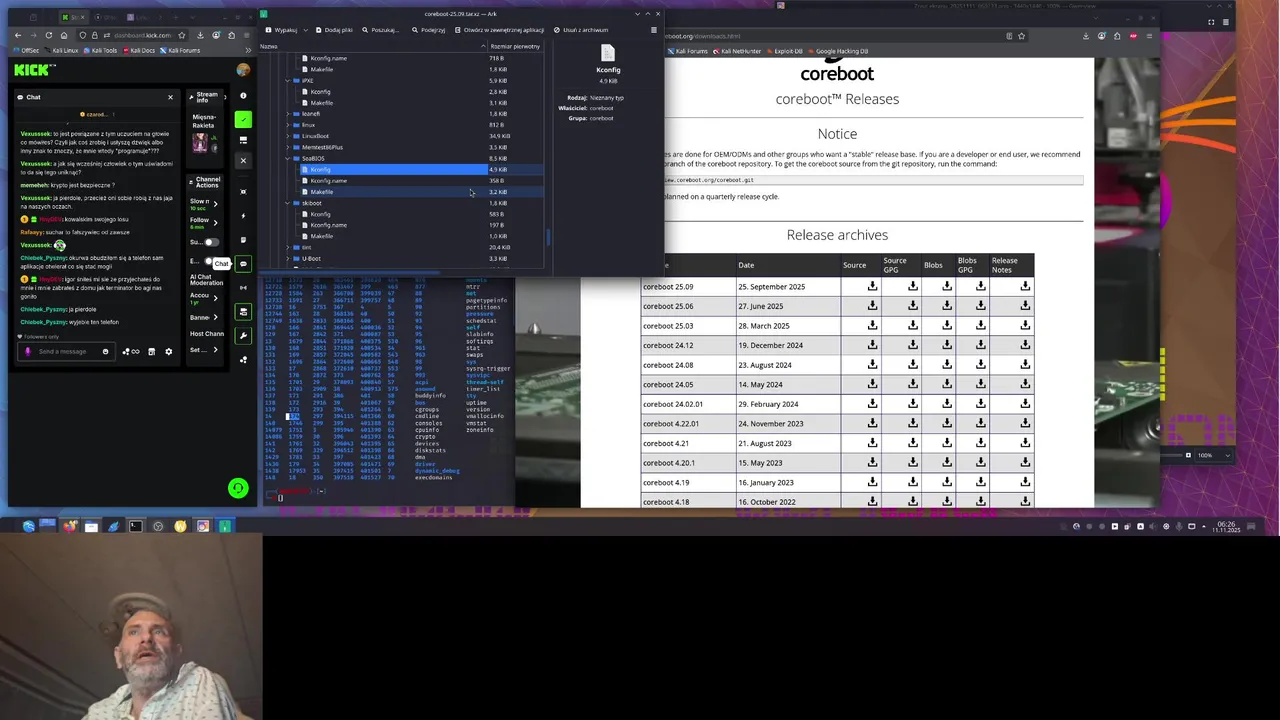Click the shop icon below chat
This screenshot has width=1280, height=720.
click(151, 351)
